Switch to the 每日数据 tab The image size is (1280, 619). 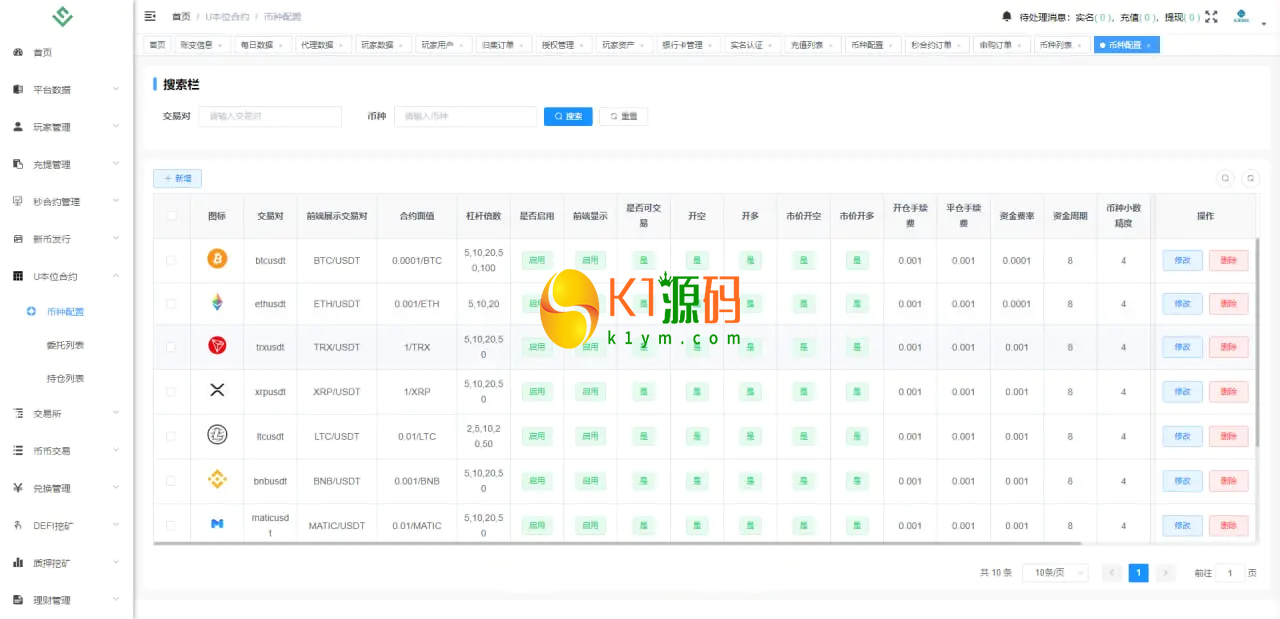[262, 45]
